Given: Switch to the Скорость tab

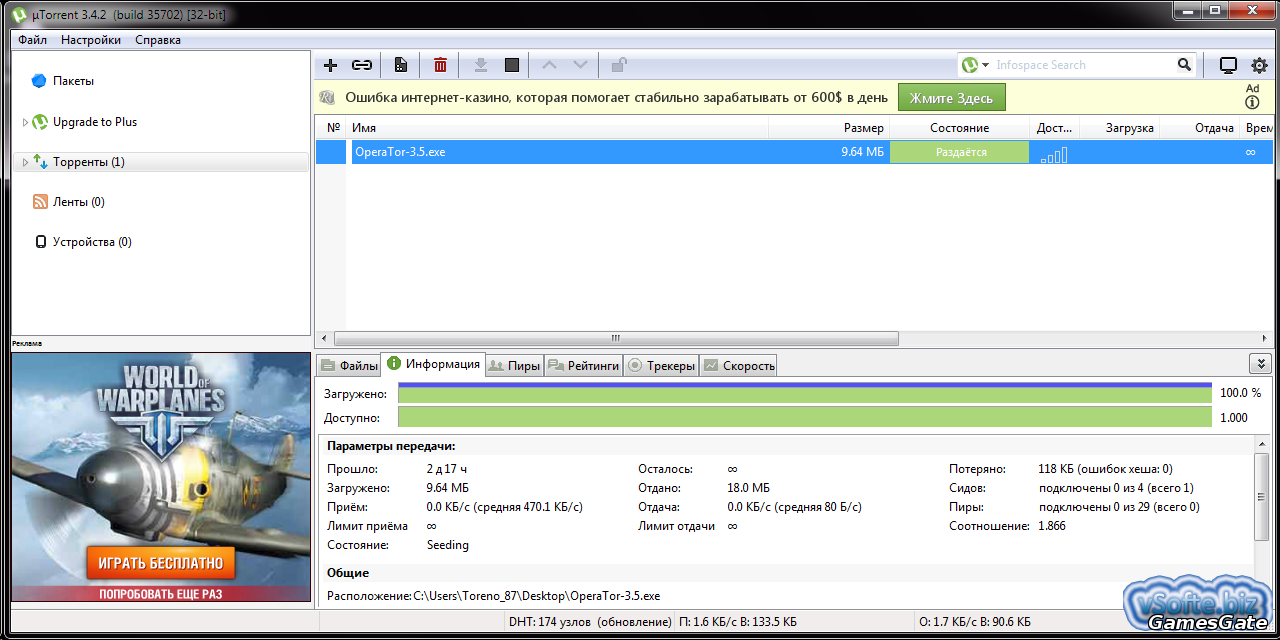Looking at the screenshot, I should tap(738, 366).
